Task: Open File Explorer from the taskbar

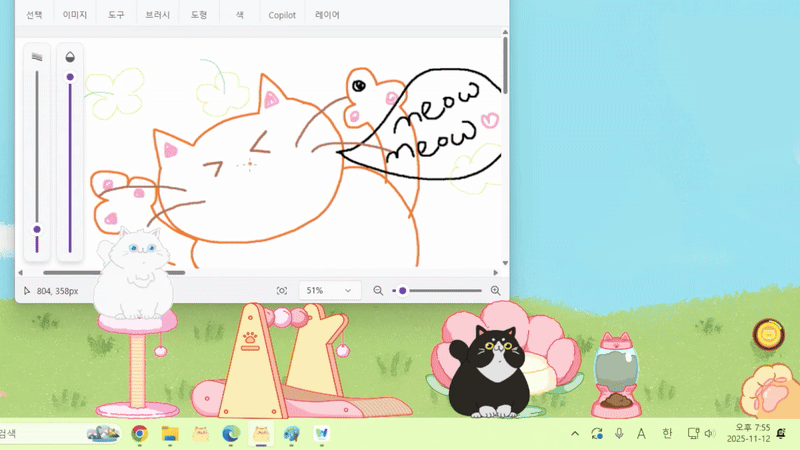Action: click(x=170, y=433)
